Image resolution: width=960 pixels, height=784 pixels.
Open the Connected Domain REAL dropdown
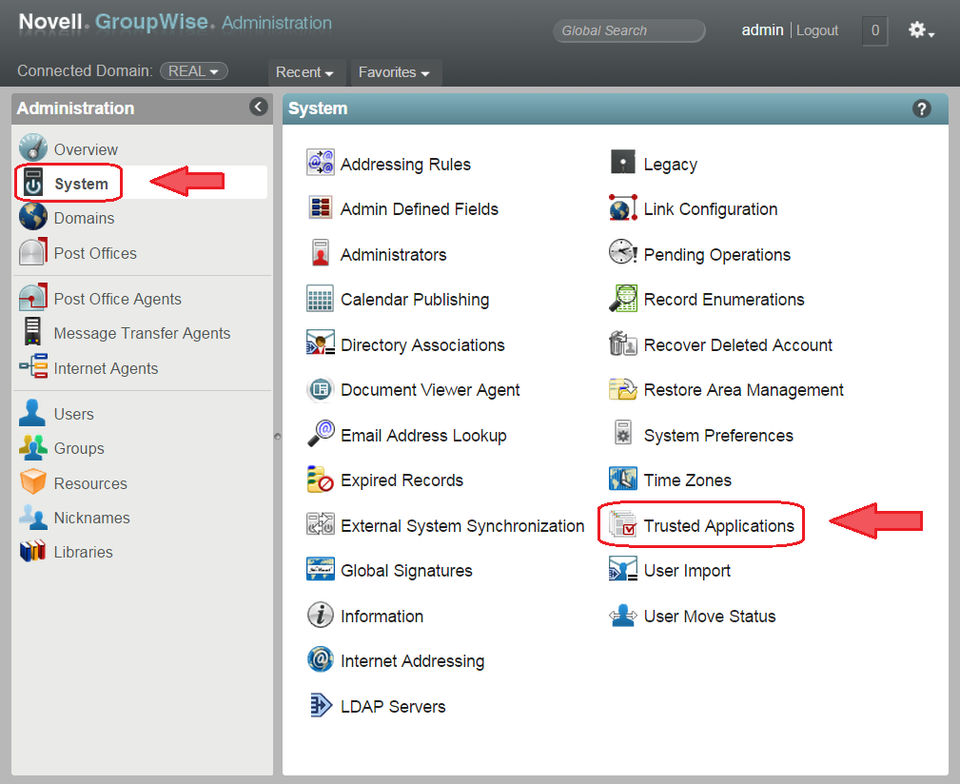click(193, 71)
